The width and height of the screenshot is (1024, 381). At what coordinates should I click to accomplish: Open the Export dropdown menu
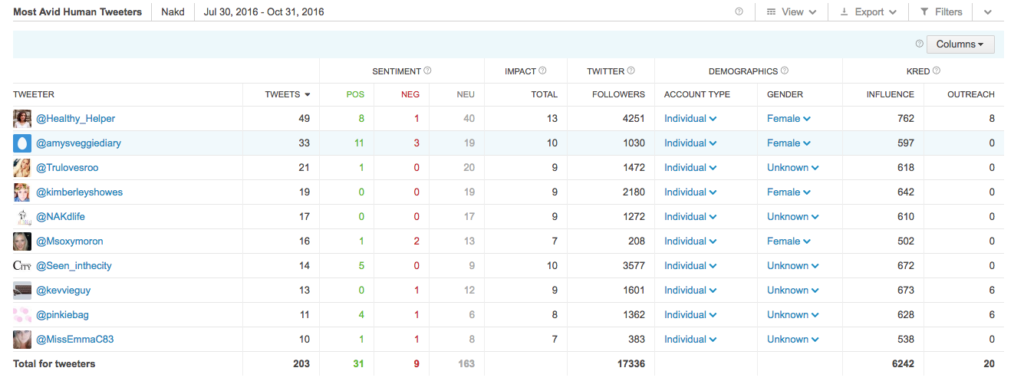[x=868, y=12]
